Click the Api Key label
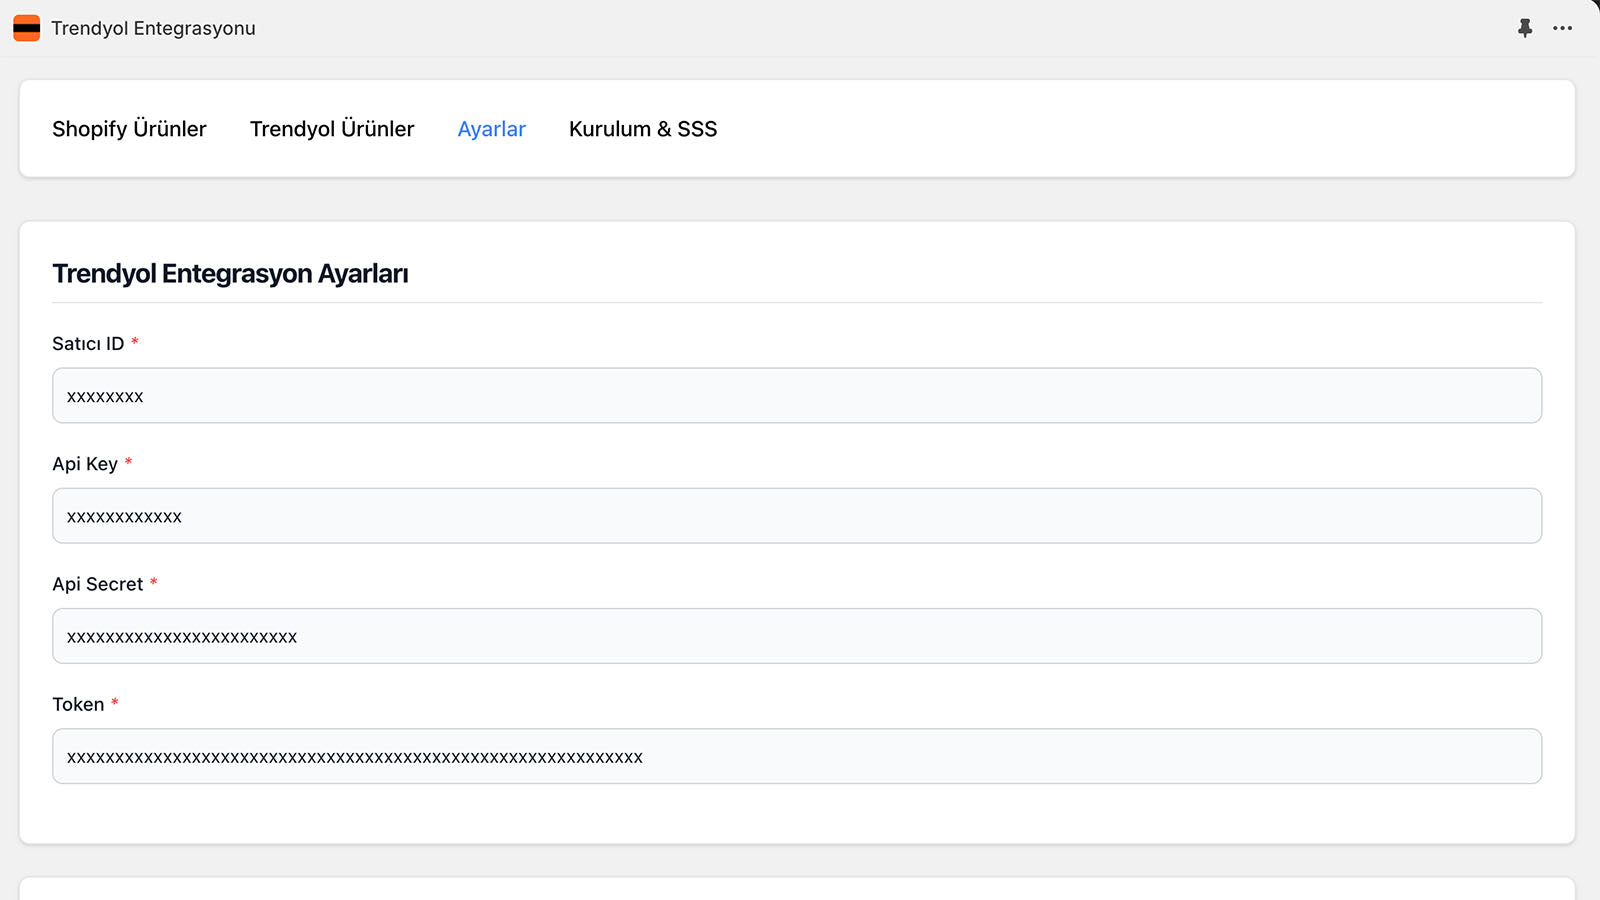1600x900 pixels. point(85,464)
